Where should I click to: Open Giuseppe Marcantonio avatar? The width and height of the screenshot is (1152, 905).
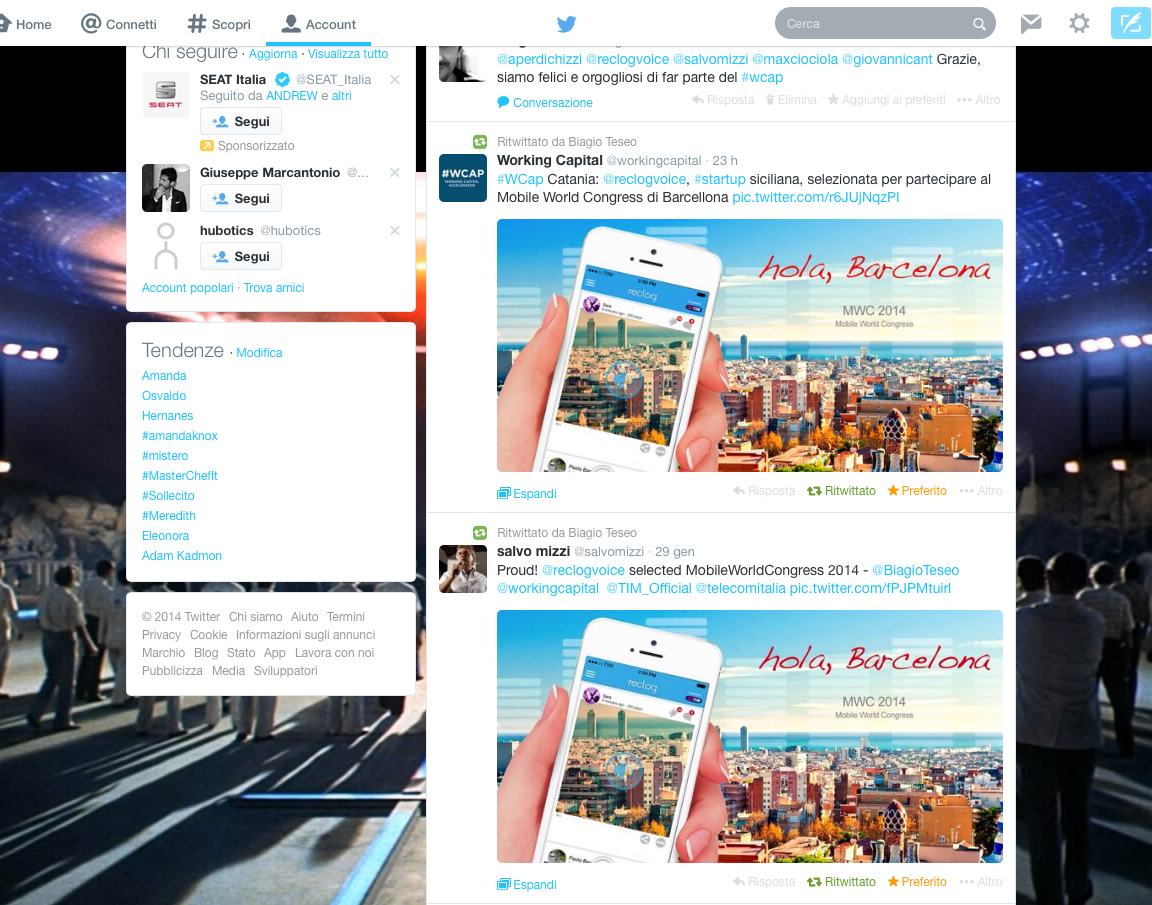165,188
